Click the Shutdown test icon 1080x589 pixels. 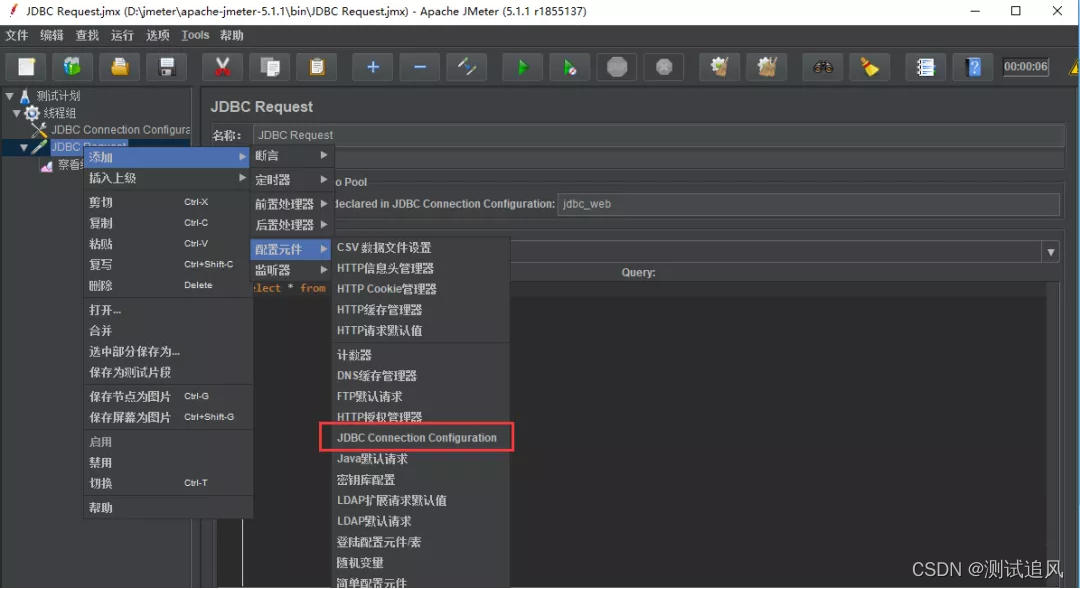pyautogui.click(x=664, y=67)
